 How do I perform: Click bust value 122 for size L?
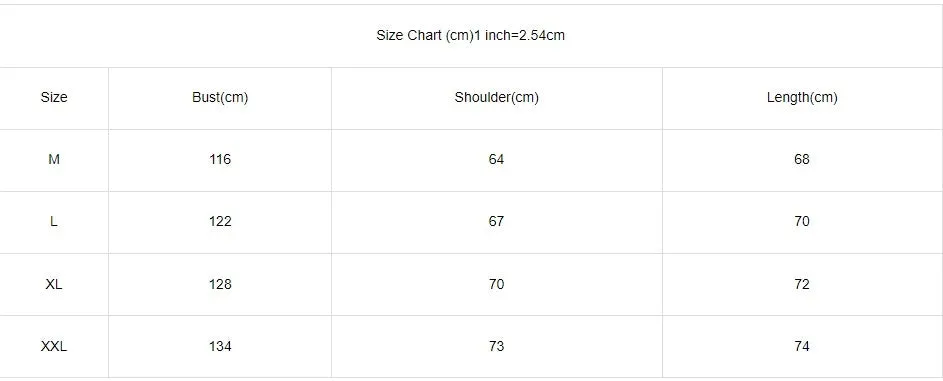220,222
